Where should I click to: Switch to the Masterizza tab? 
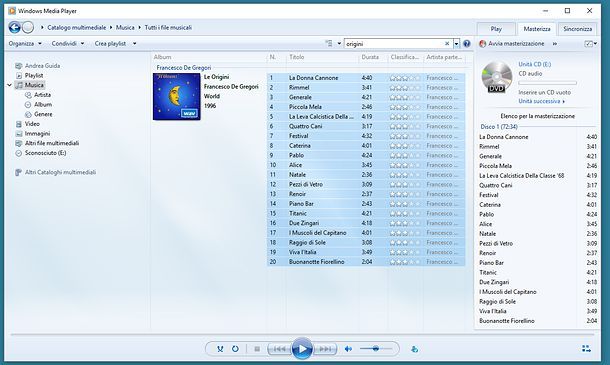tap(537, 29)
